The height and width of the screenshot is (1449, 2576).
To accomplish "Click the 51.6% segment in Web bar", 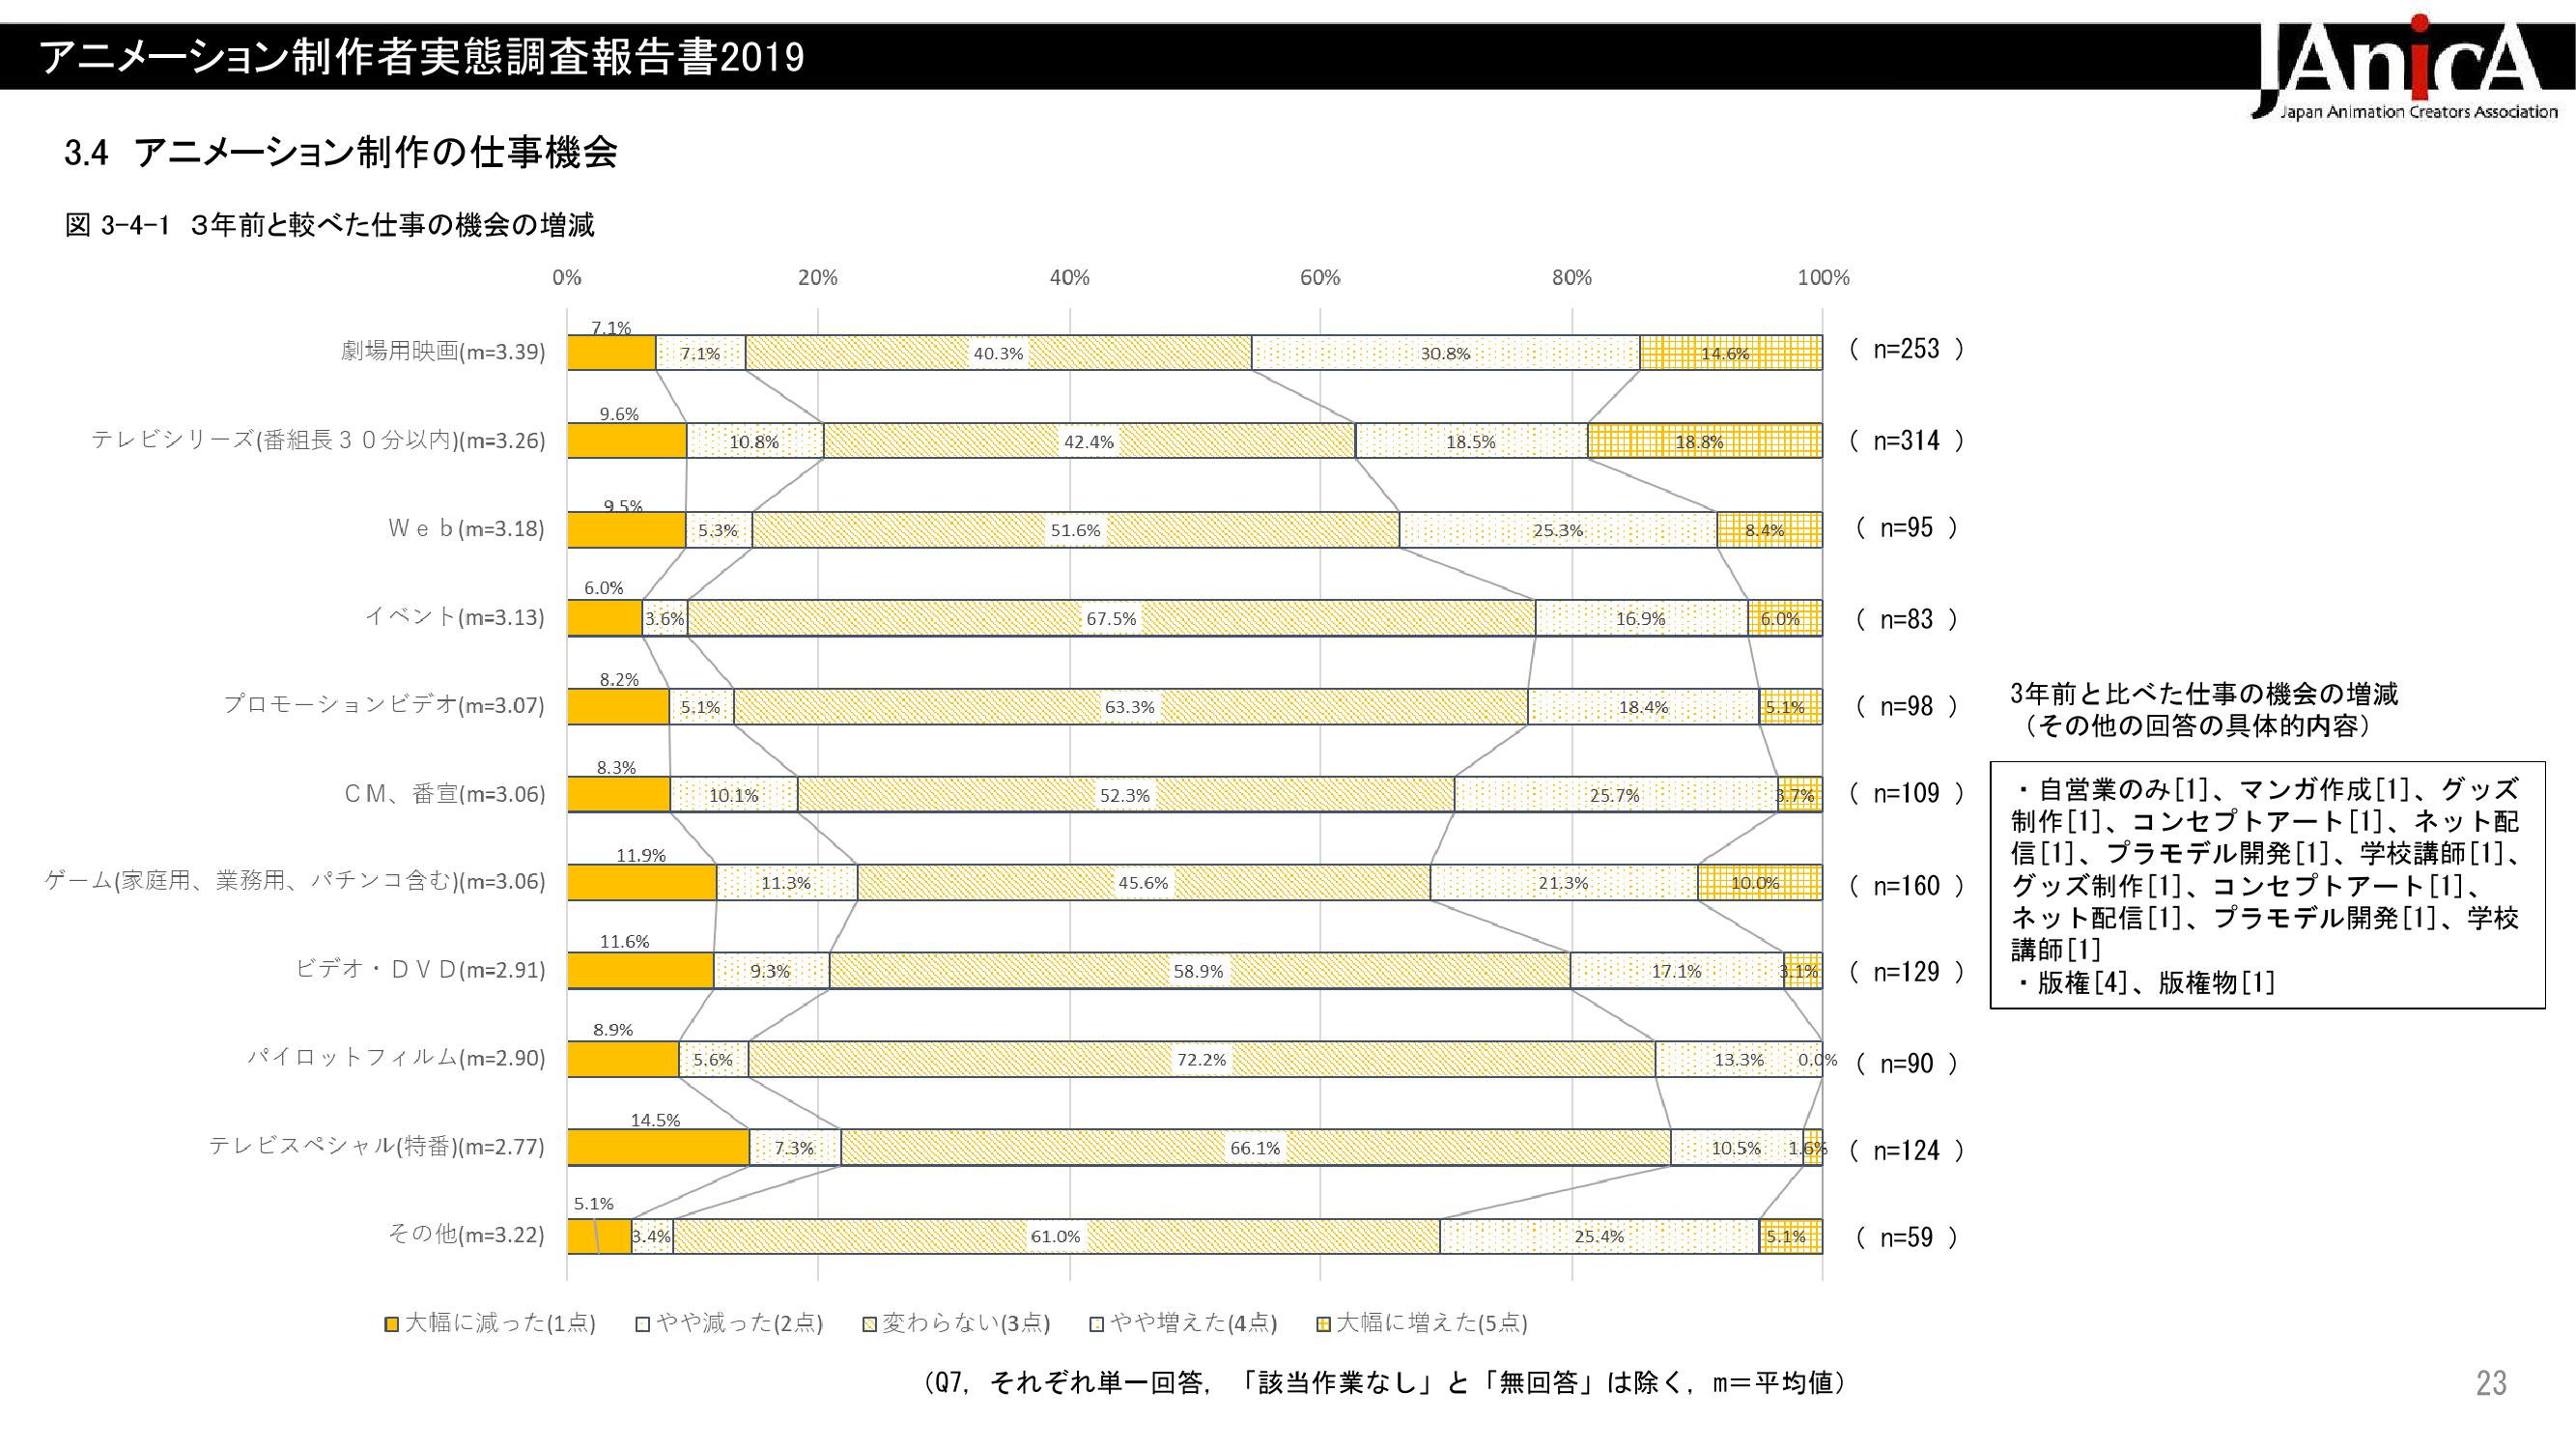I will pyautogui.click(x=1076, y=530).
